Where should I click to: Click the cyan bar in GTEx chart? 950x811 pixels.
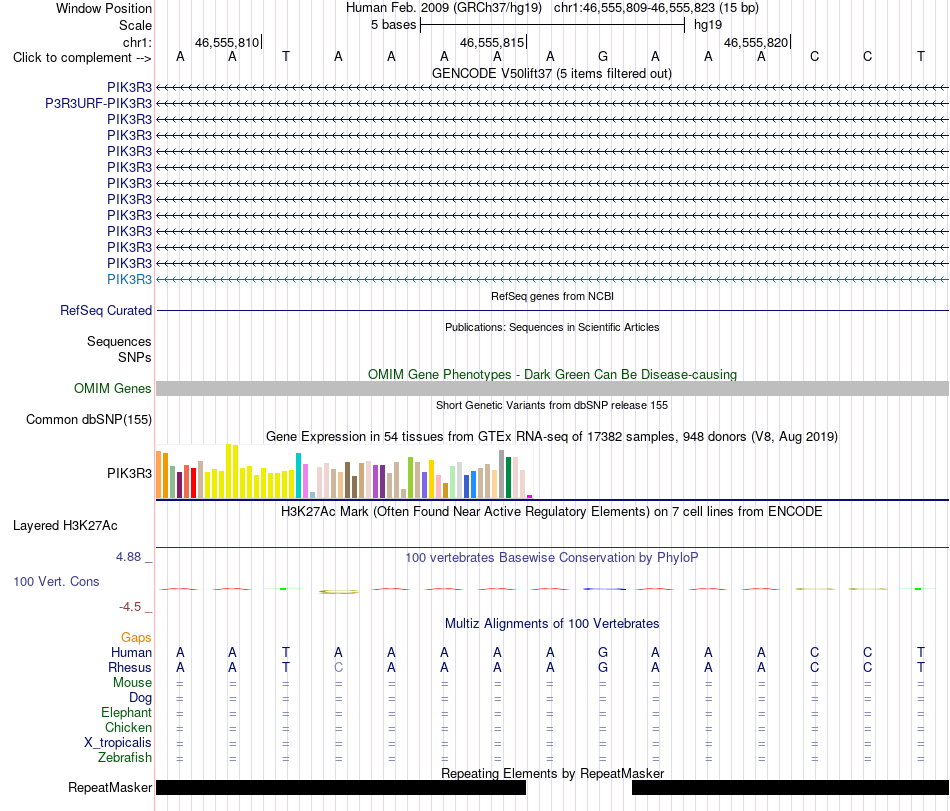tap(298, 475)
